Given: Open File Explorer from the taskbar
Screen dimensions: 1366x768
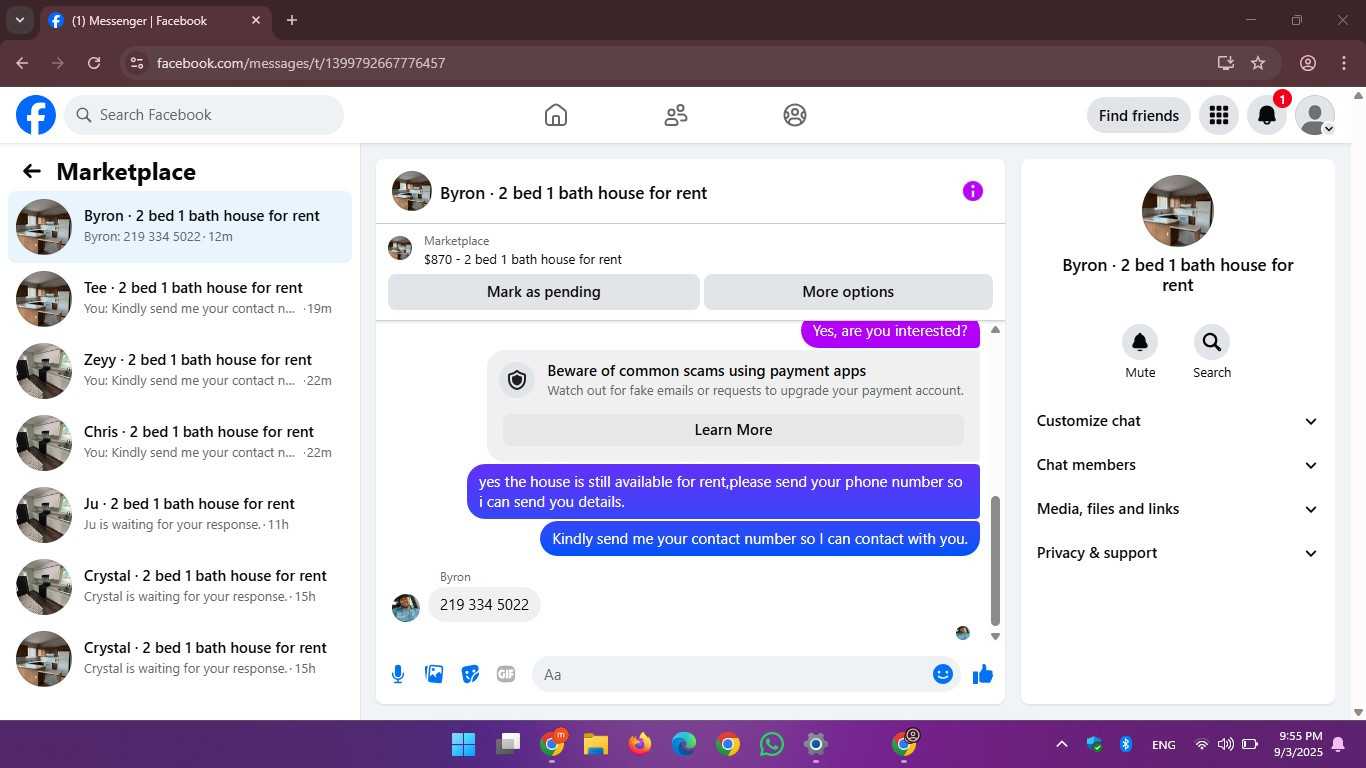Looking at the screenshot, I should (x=596, y=744).
